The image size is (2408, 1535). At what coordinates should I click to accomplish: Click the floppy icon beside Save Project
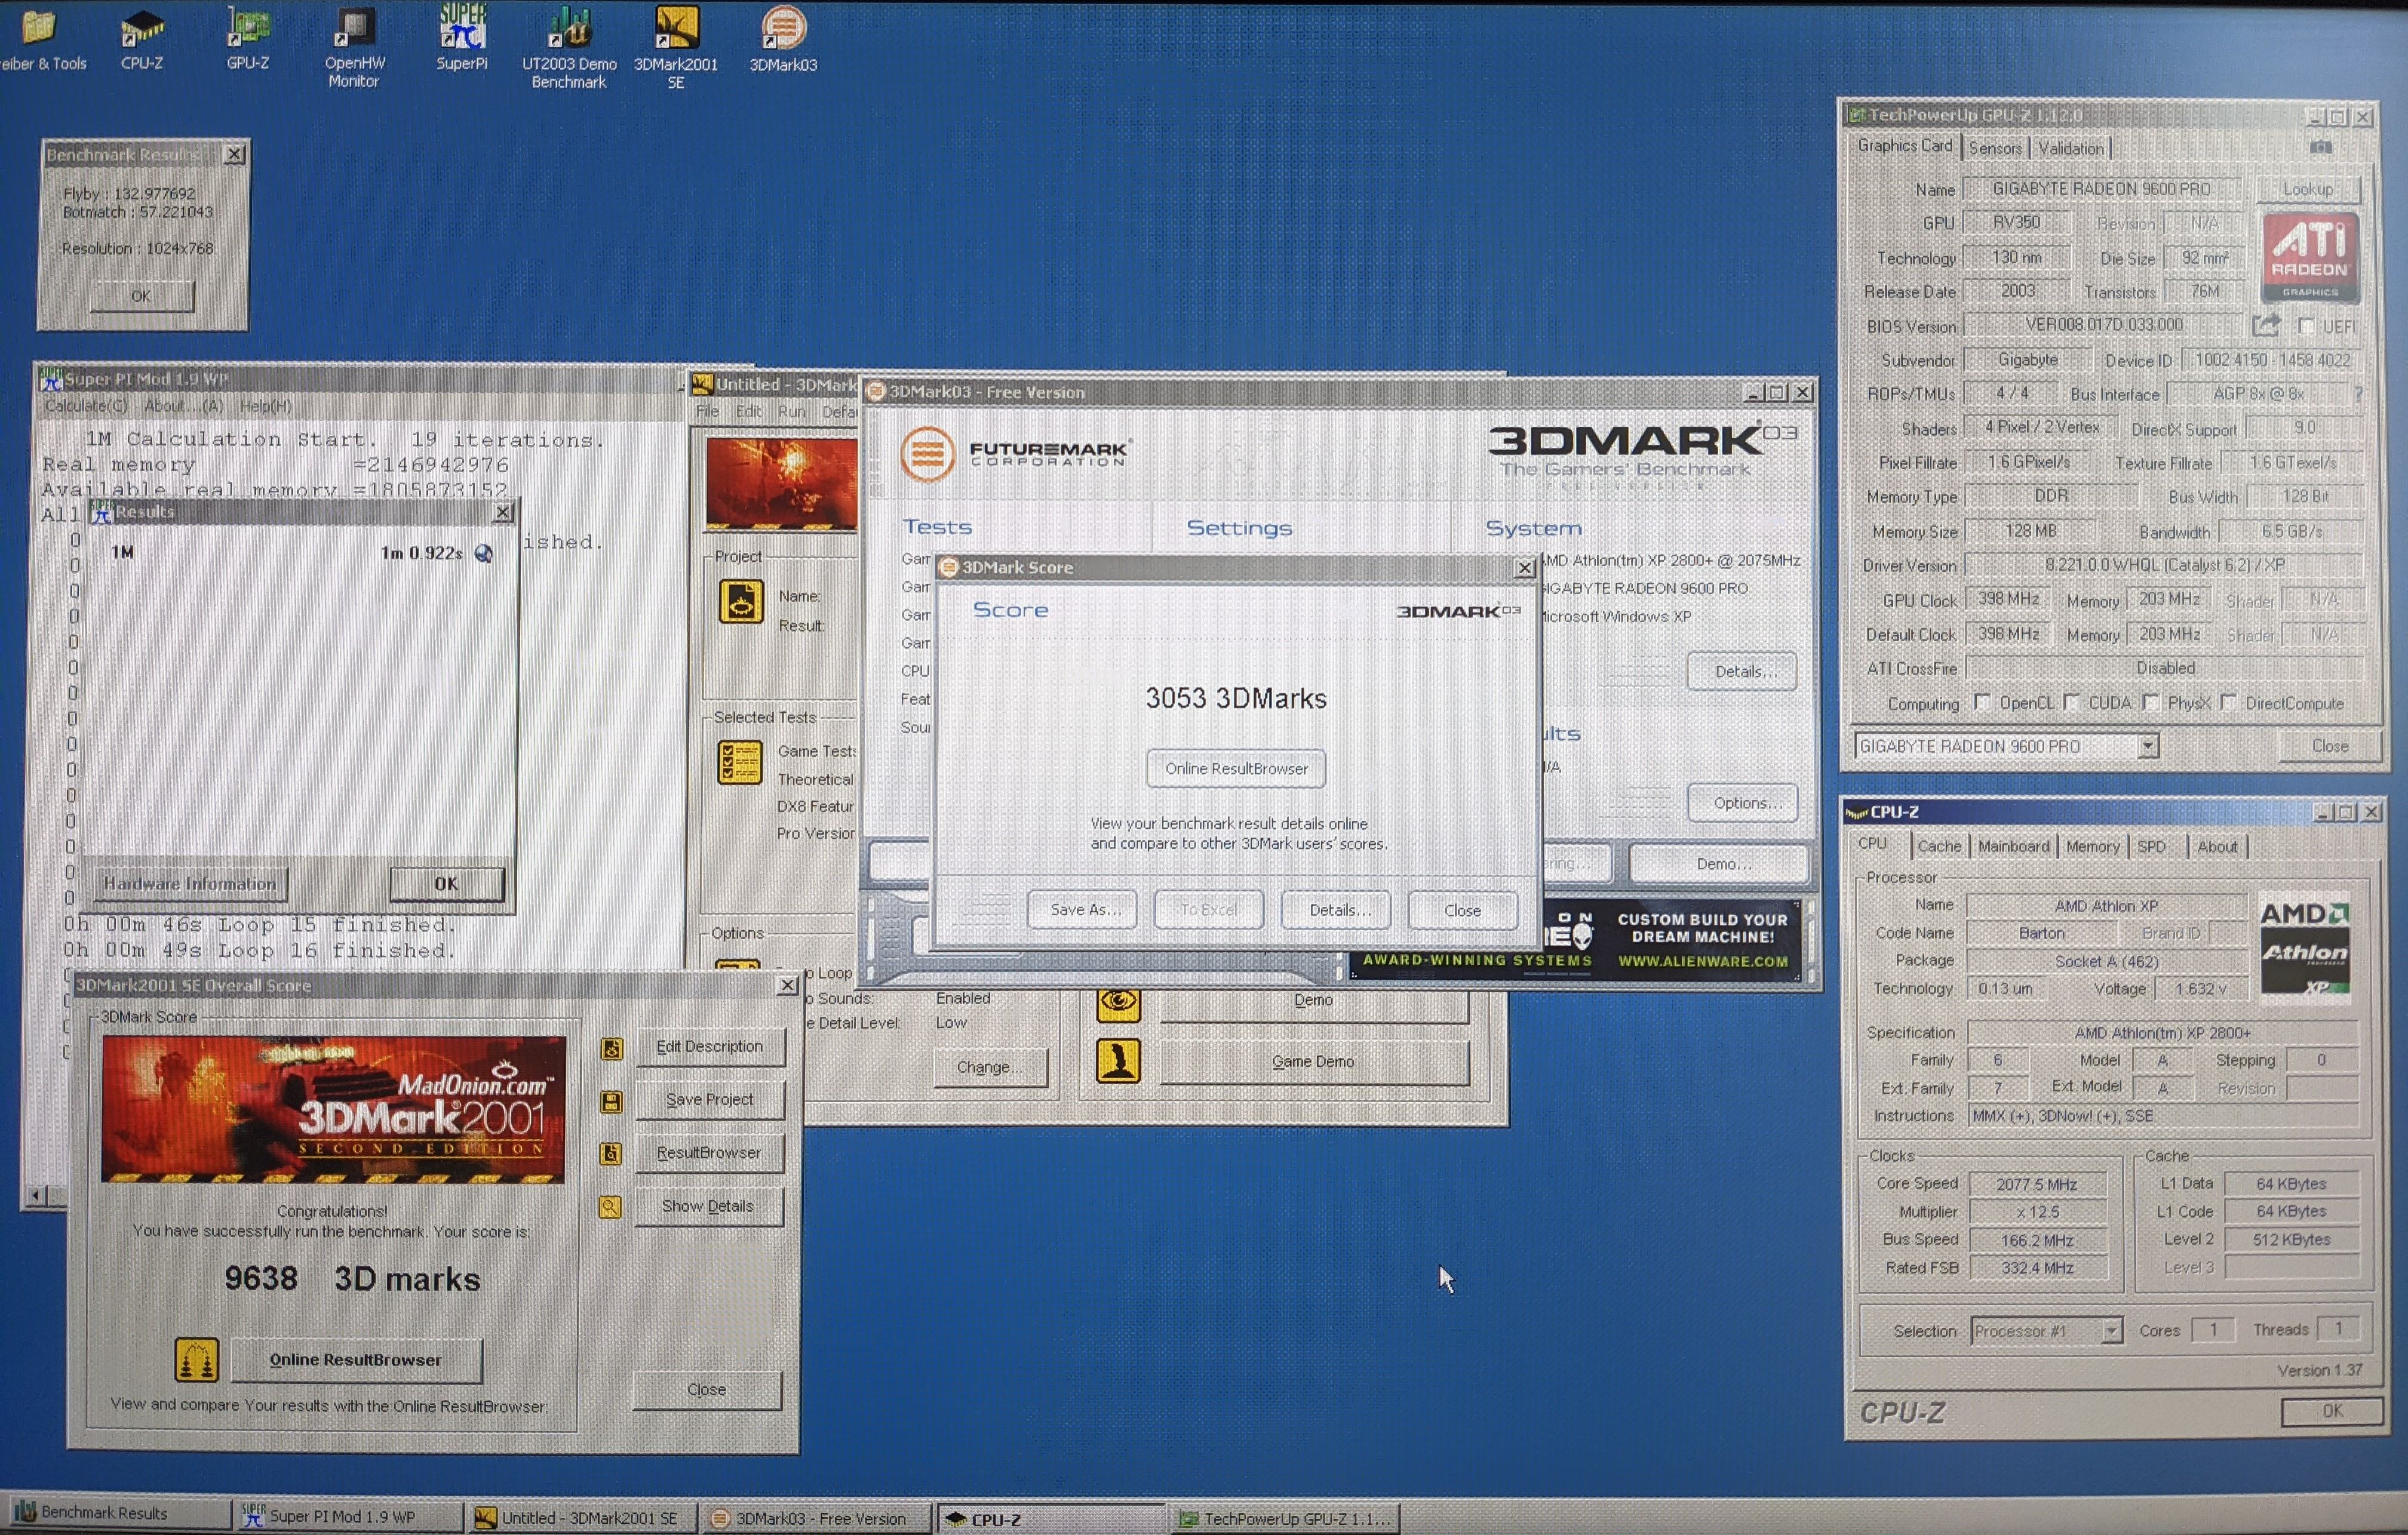pyautogui.click(x=611, y=1101)
